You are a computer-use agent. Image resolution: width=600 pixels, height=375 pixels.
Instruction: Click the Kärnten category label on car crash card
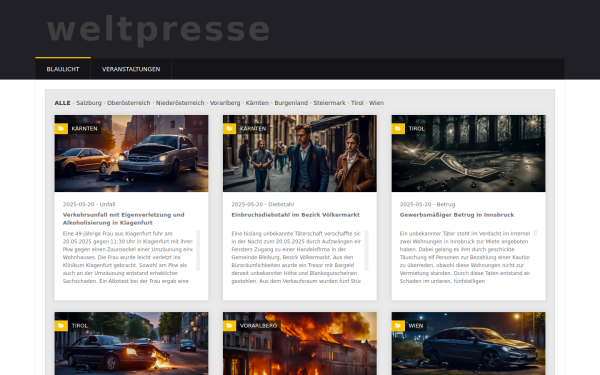tap(84, 129)
